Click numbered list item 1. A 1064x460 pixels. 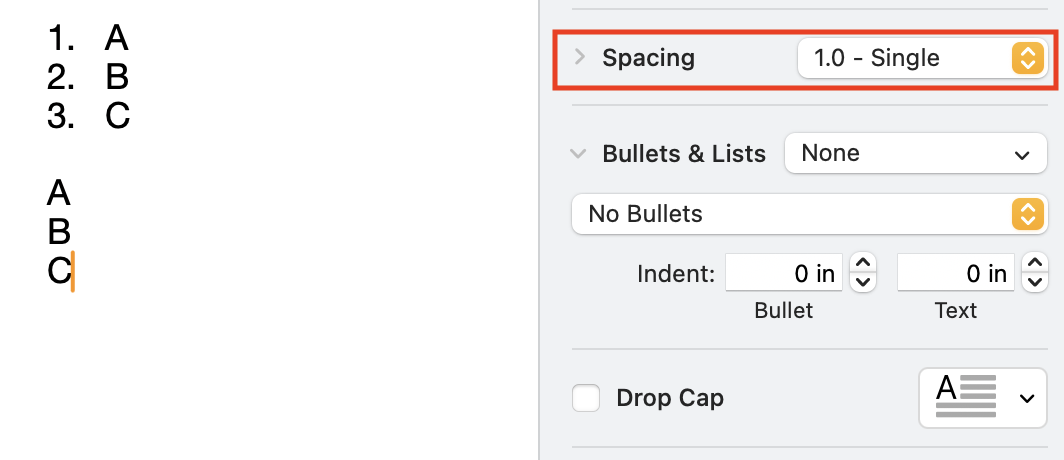(117, 38)
